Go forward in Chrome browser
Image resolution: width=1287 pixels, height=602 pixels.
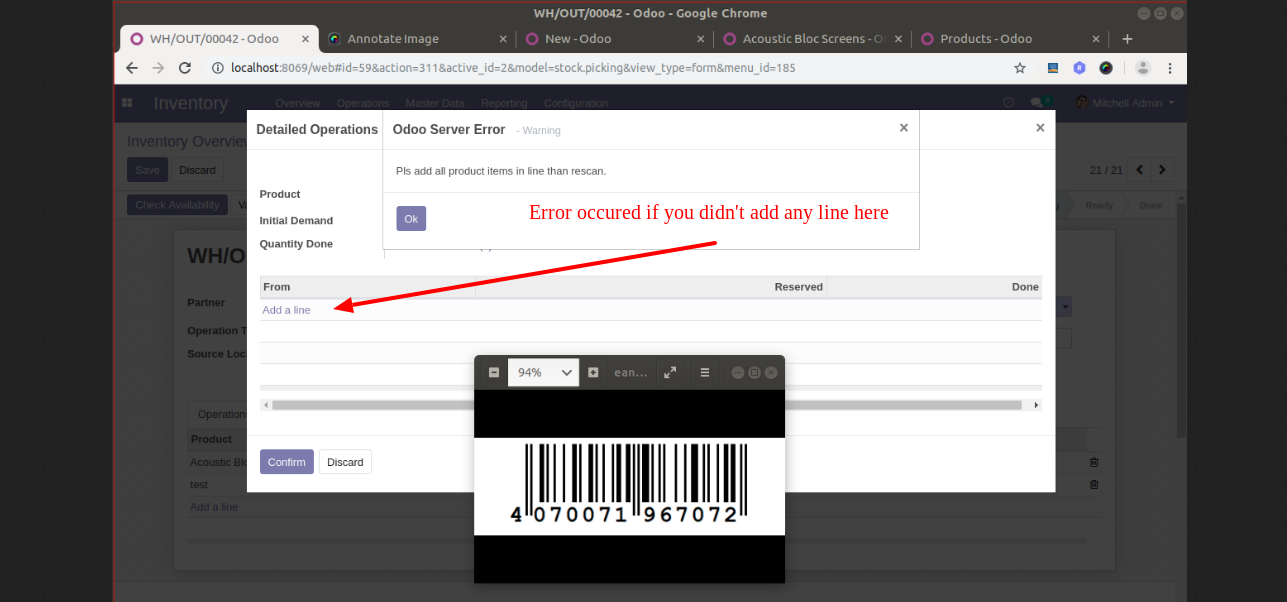[158, 68]
